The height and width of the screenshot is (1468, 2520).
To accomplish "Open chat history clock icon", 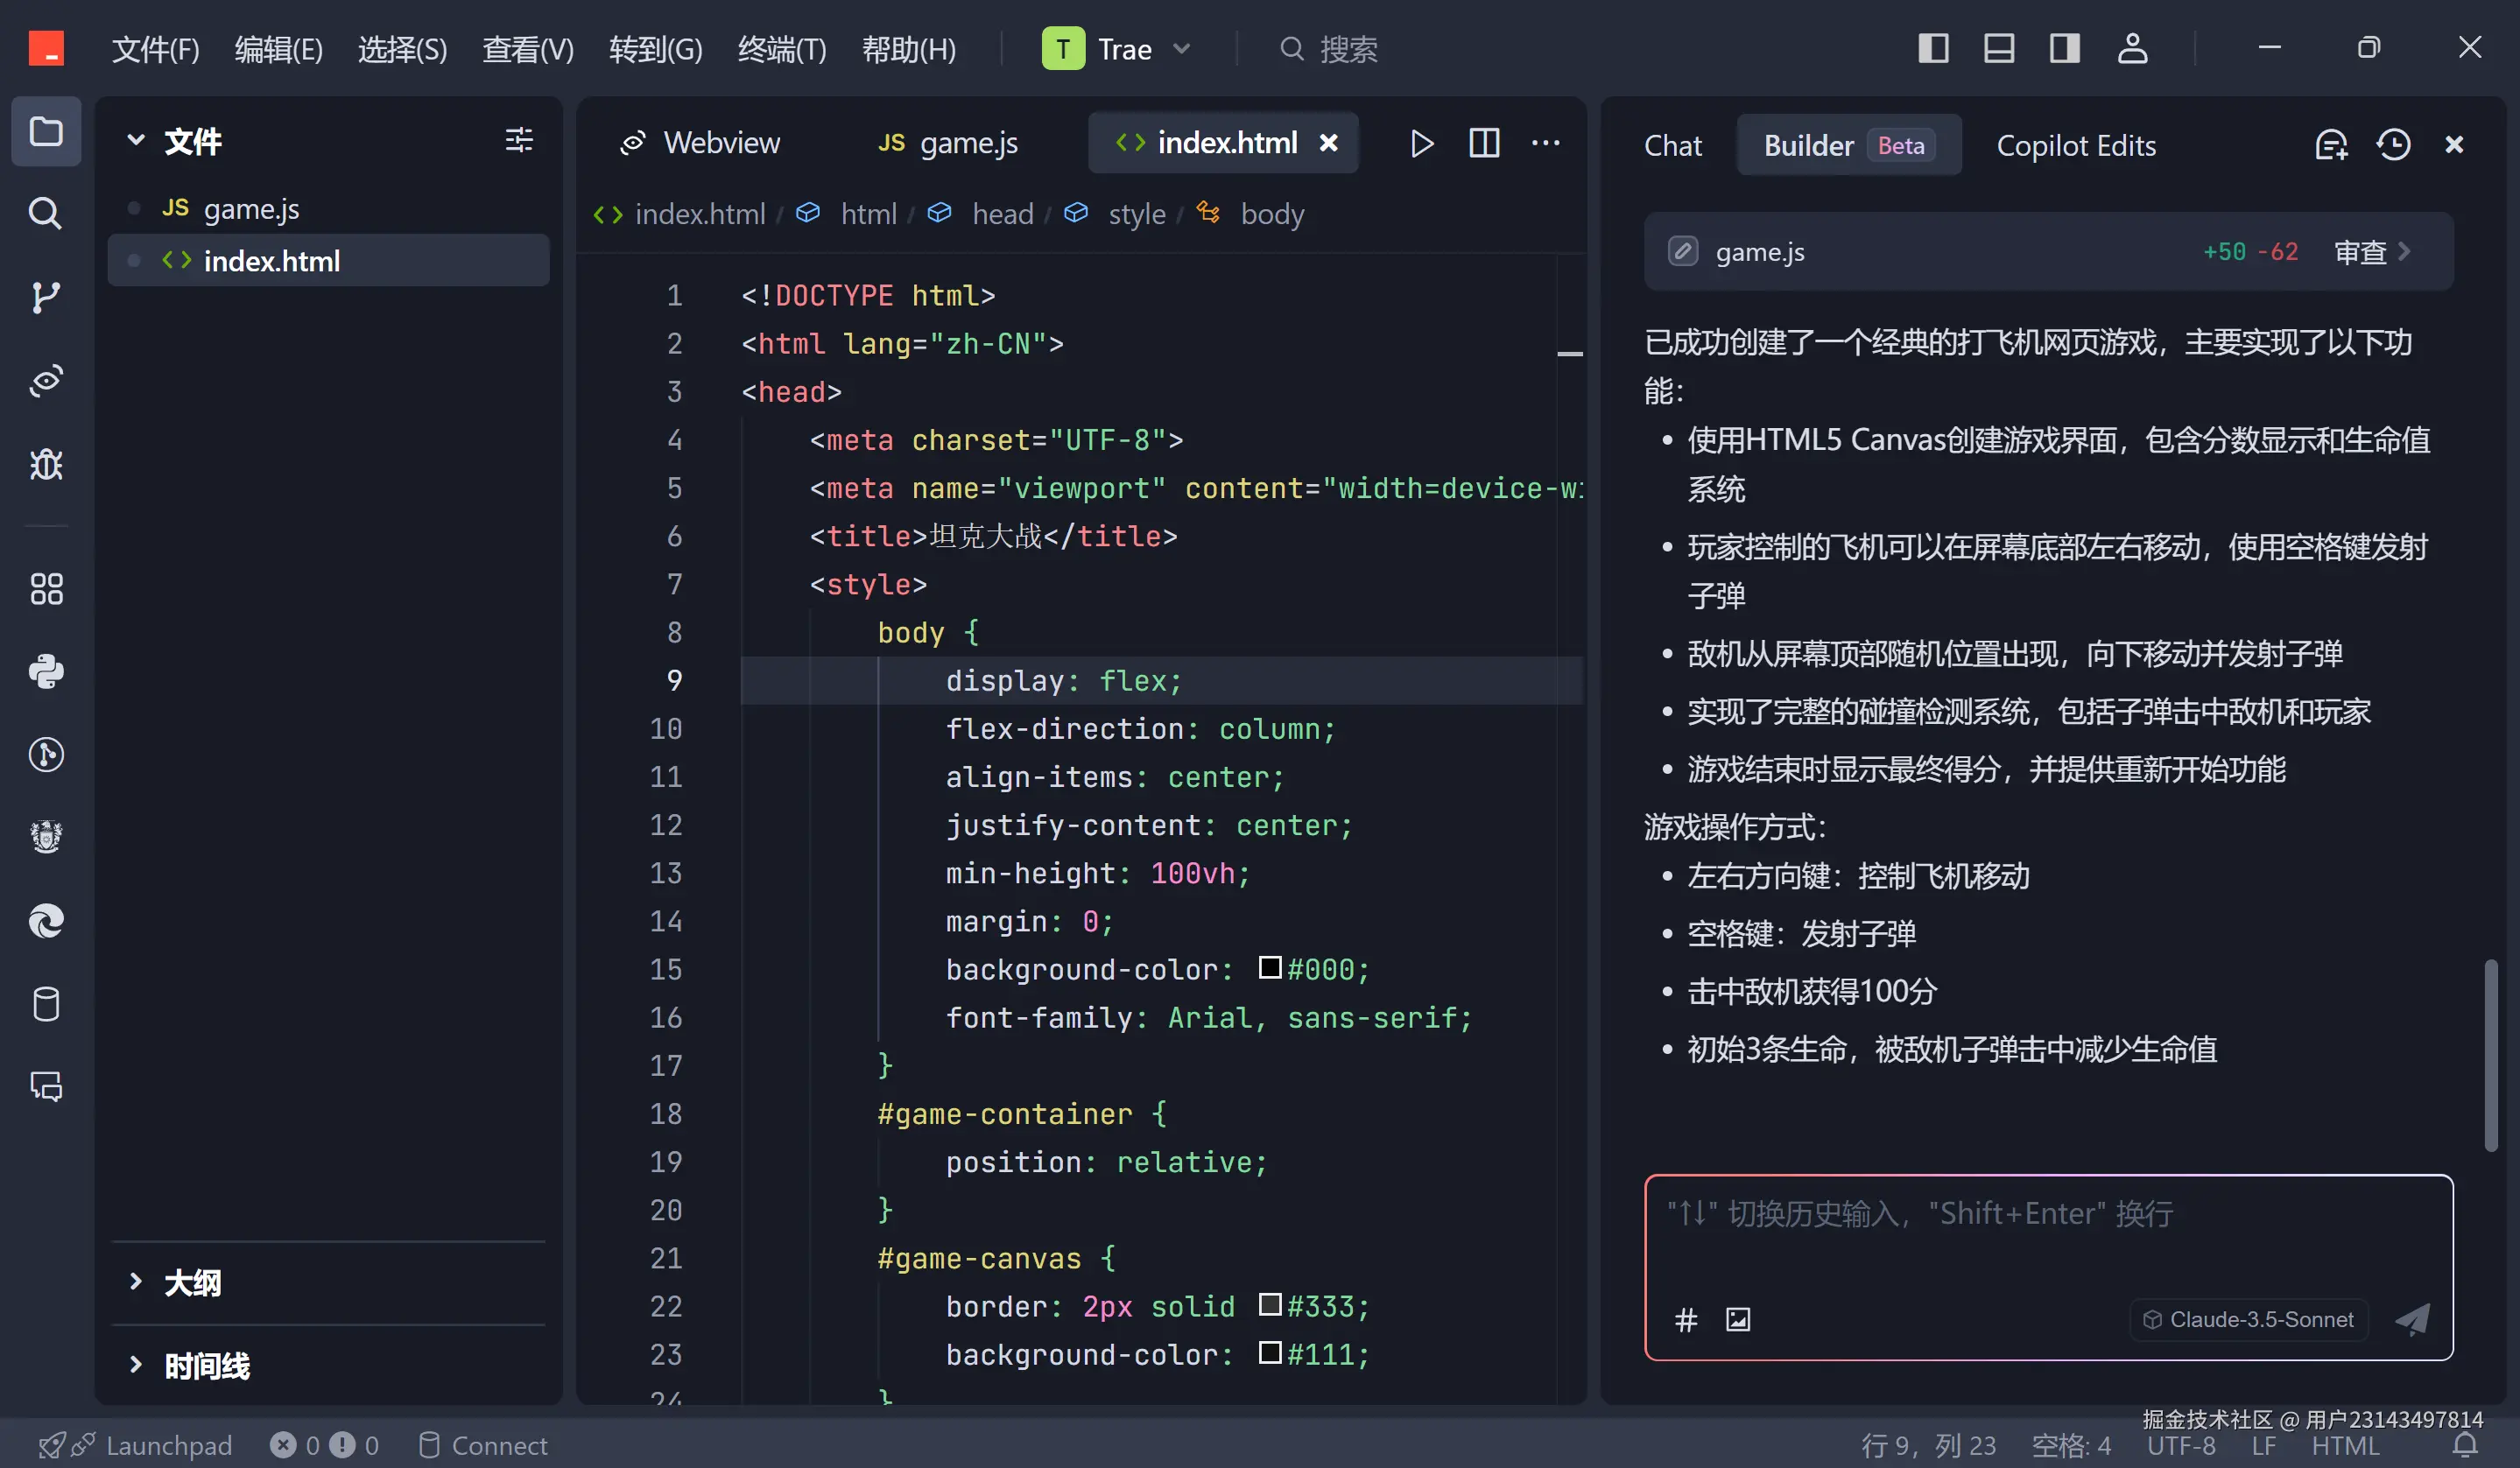I will 2393,145.
